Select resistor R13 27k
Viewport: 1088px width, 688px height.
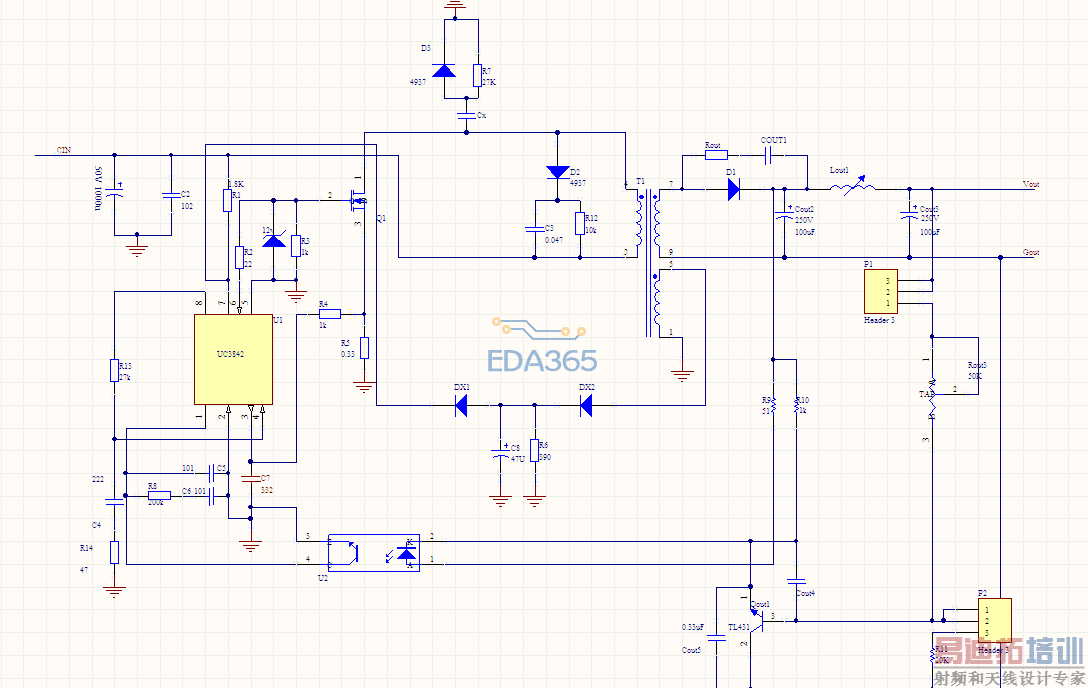(x=114, y=370)
